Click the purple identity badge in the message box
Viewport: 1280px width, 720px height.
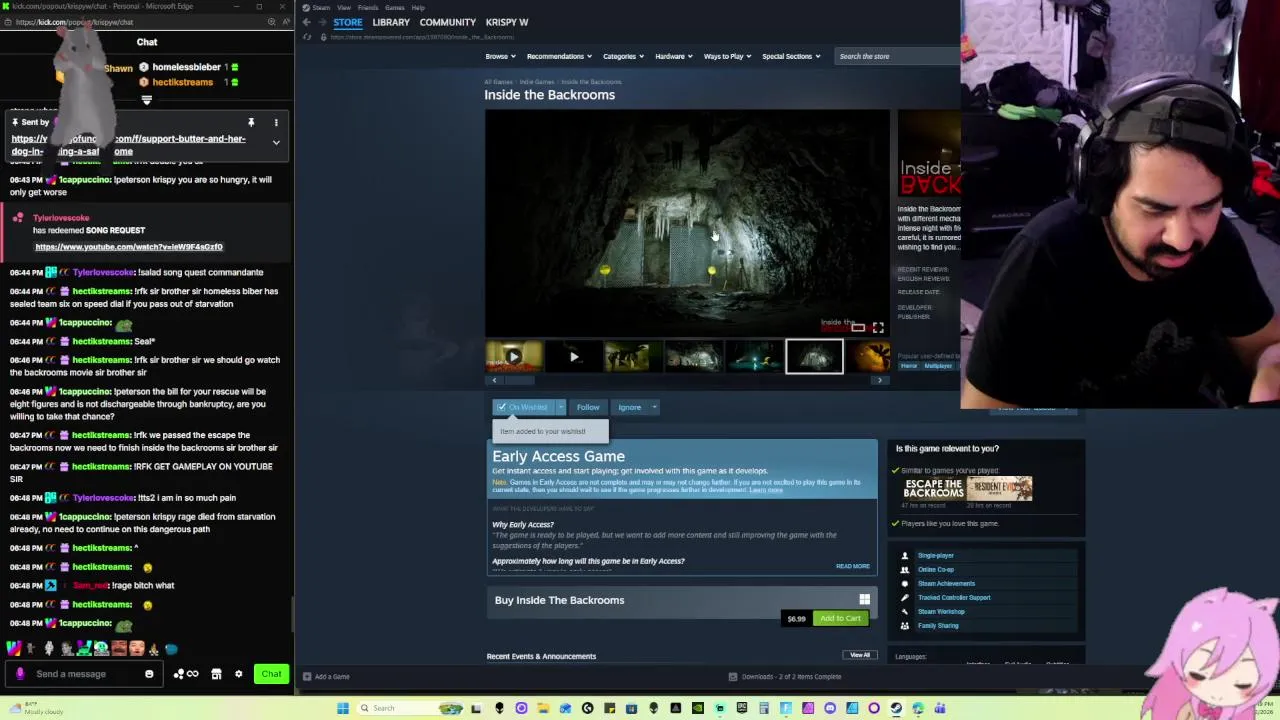tap(20, 674)
